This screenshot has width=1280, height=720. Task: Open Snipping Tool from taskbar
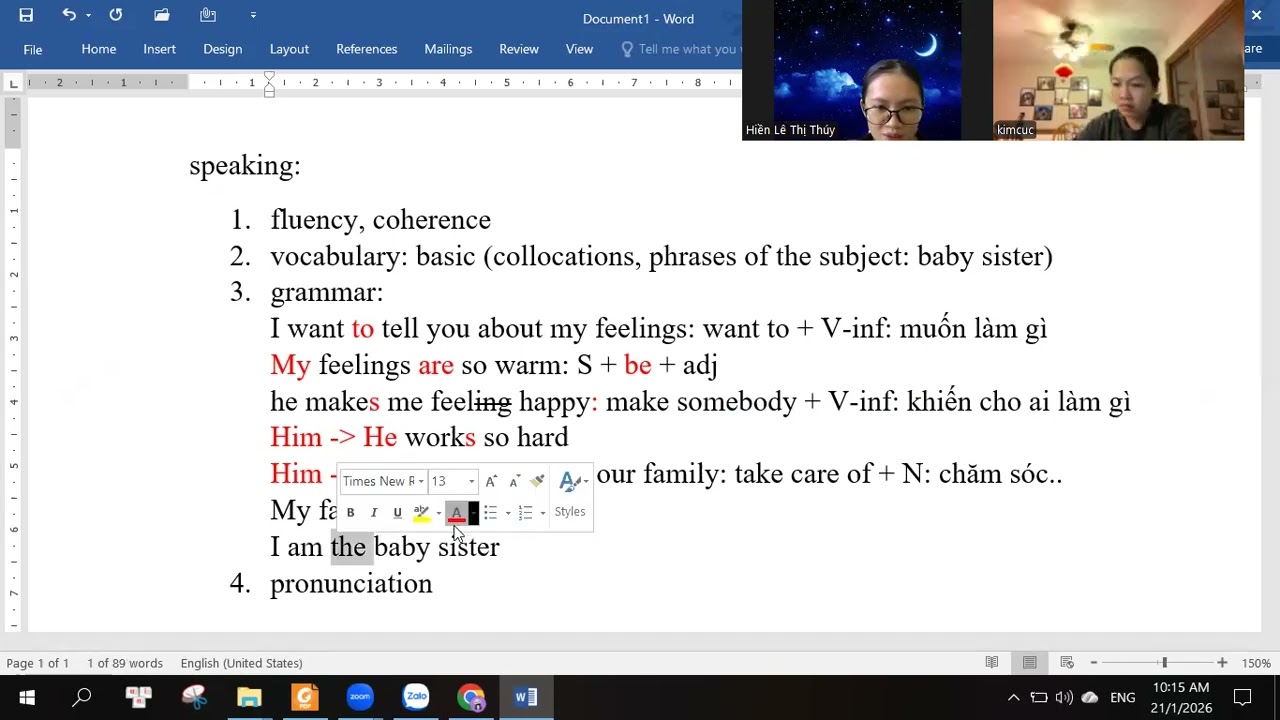click(194, 697)
